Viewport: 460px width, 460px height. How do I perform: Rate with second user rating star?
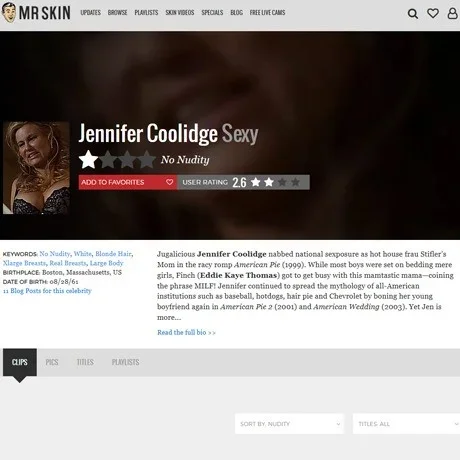(269, 182)
